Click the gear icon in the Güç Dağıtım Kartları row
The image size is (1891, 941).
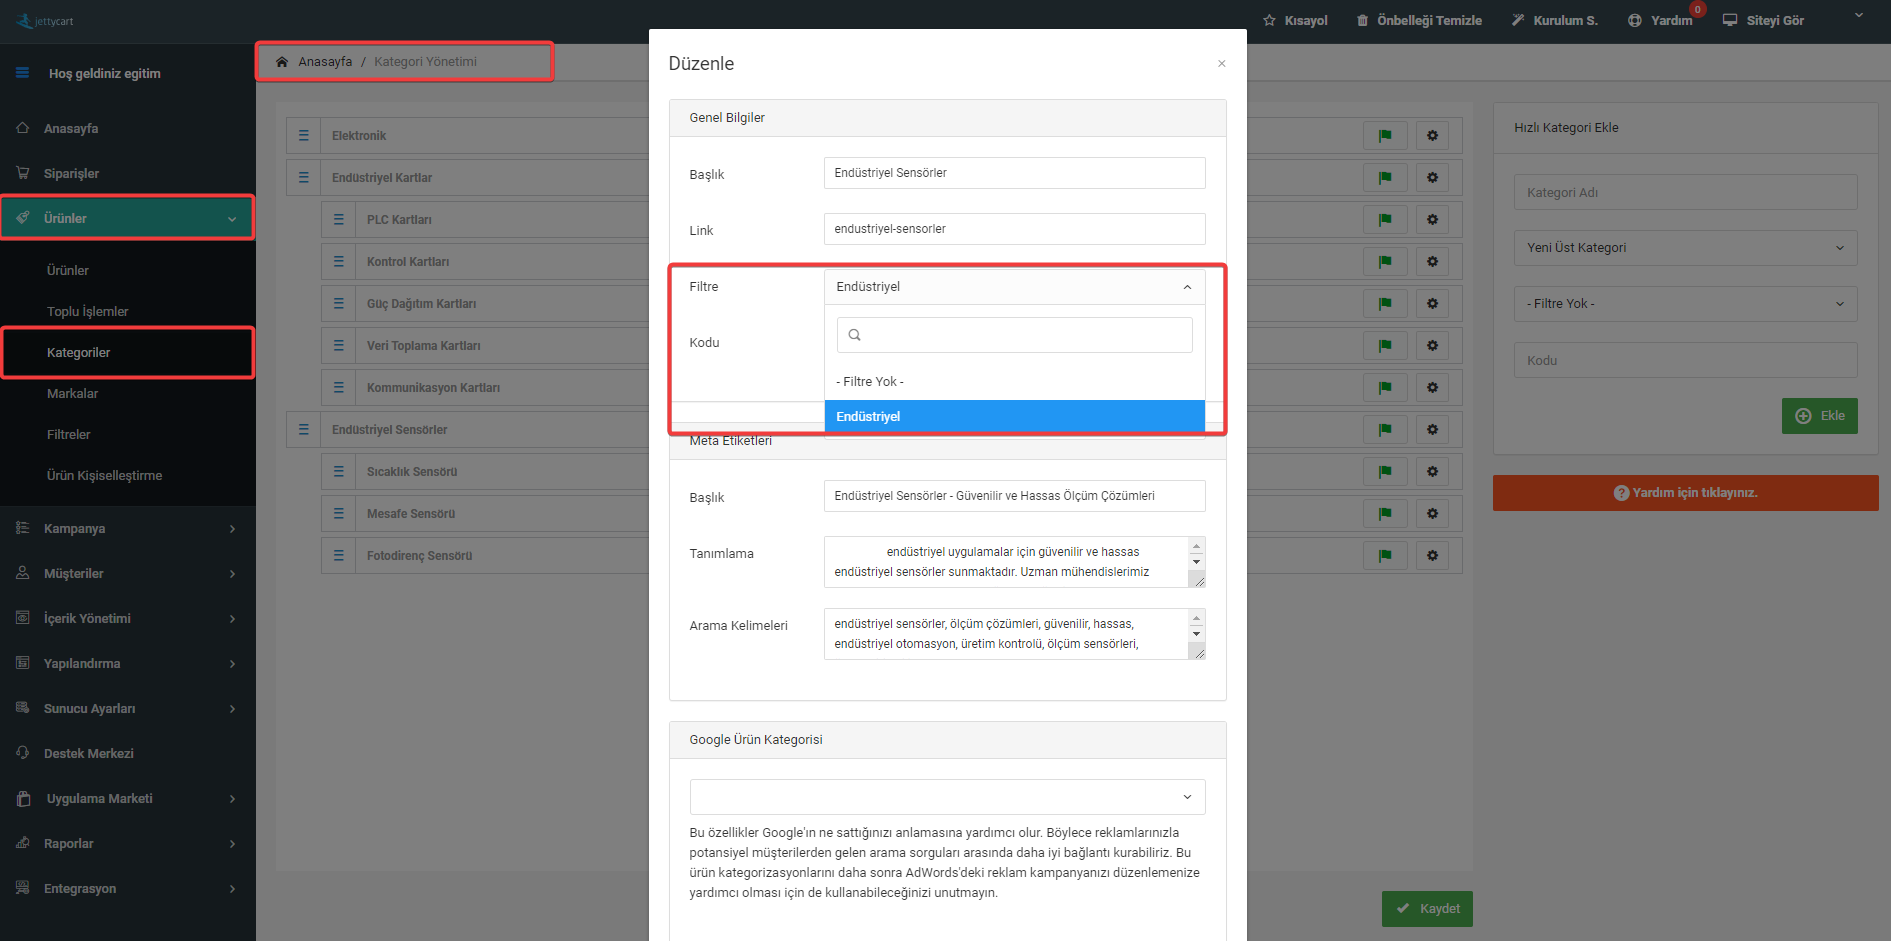(x=1433, y=304)
